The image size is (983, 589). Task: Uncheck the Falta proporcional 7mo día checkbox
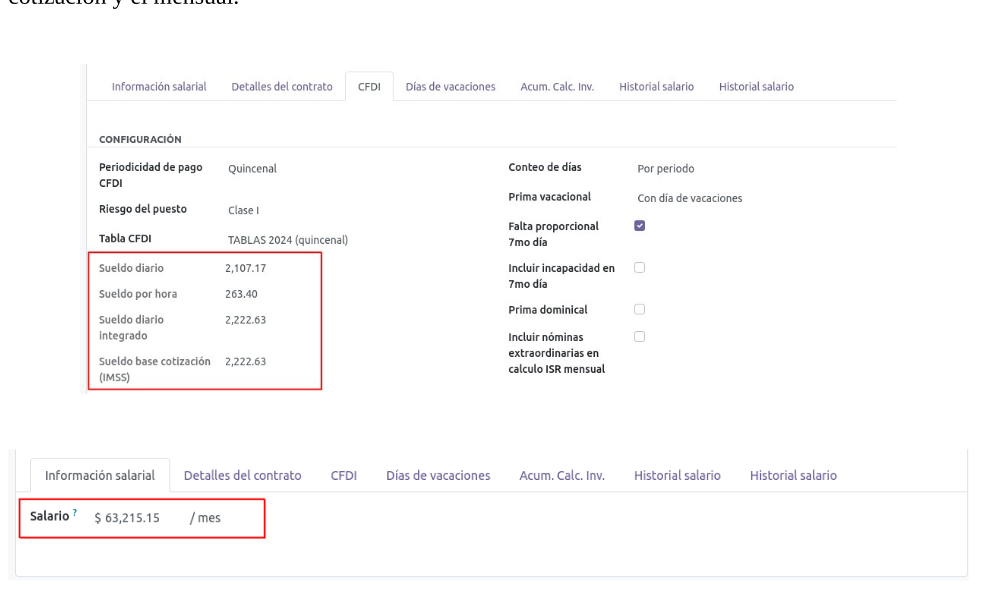click(x=640, y=226)
